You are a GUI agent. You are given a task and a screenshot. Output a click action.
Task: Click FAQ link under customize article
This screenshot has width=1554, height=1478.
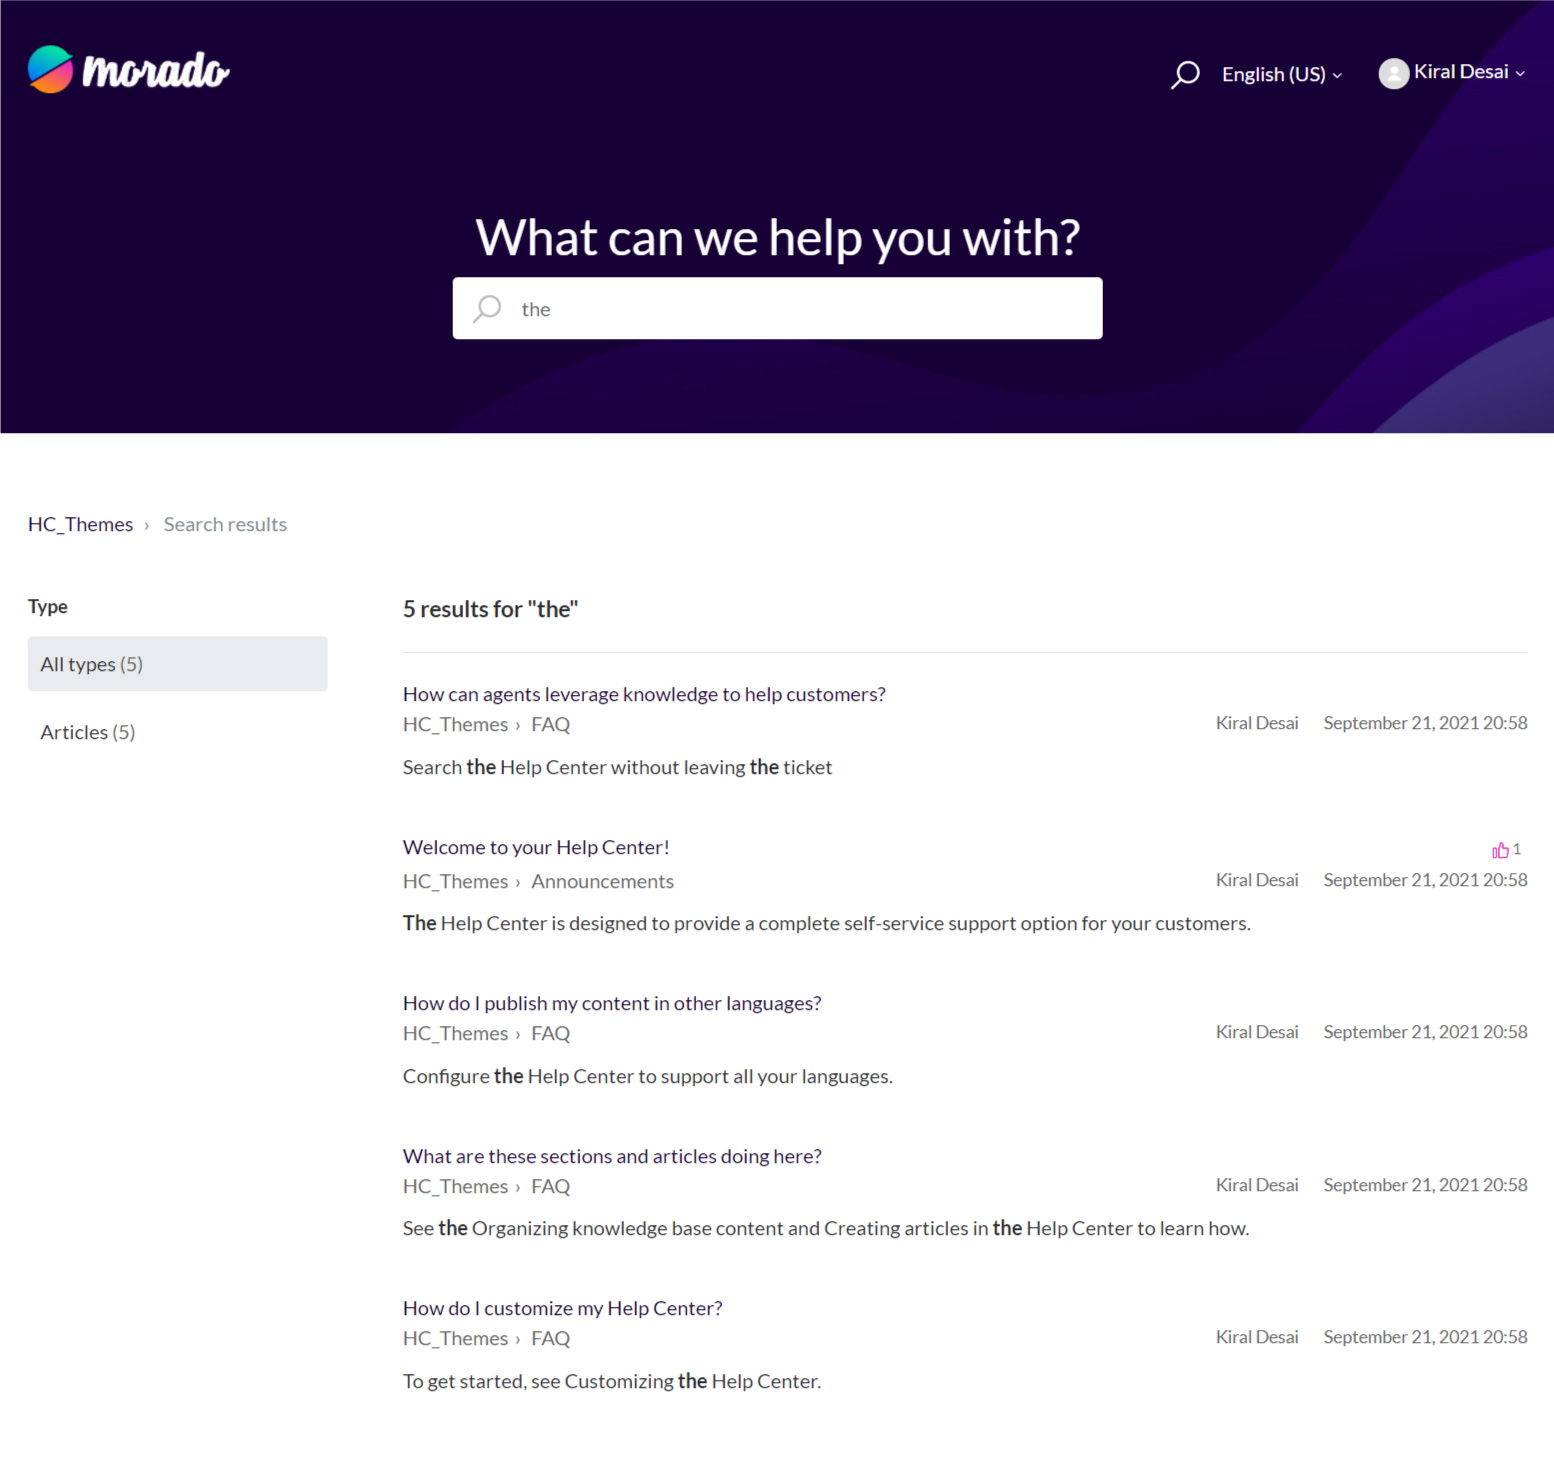[x=550, y=1338]
